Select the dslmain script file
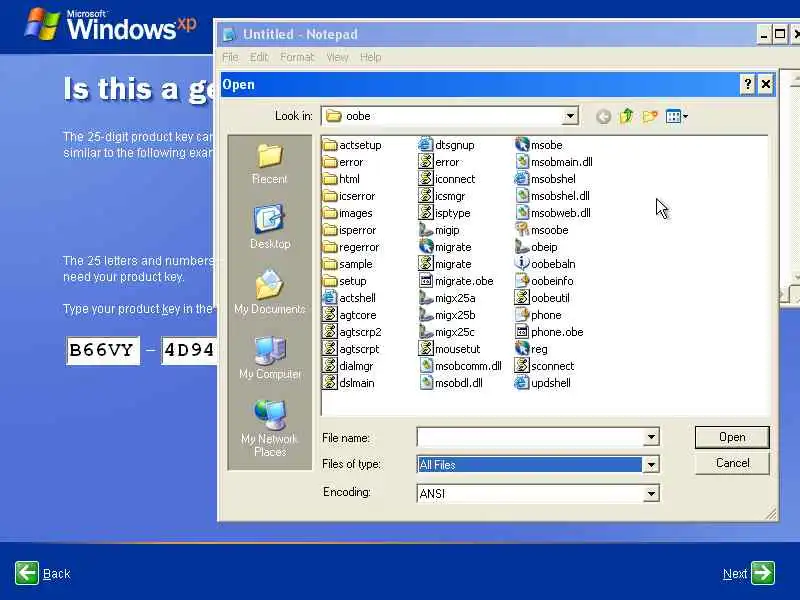Screen dimensions: 800x600 [349, 383]
